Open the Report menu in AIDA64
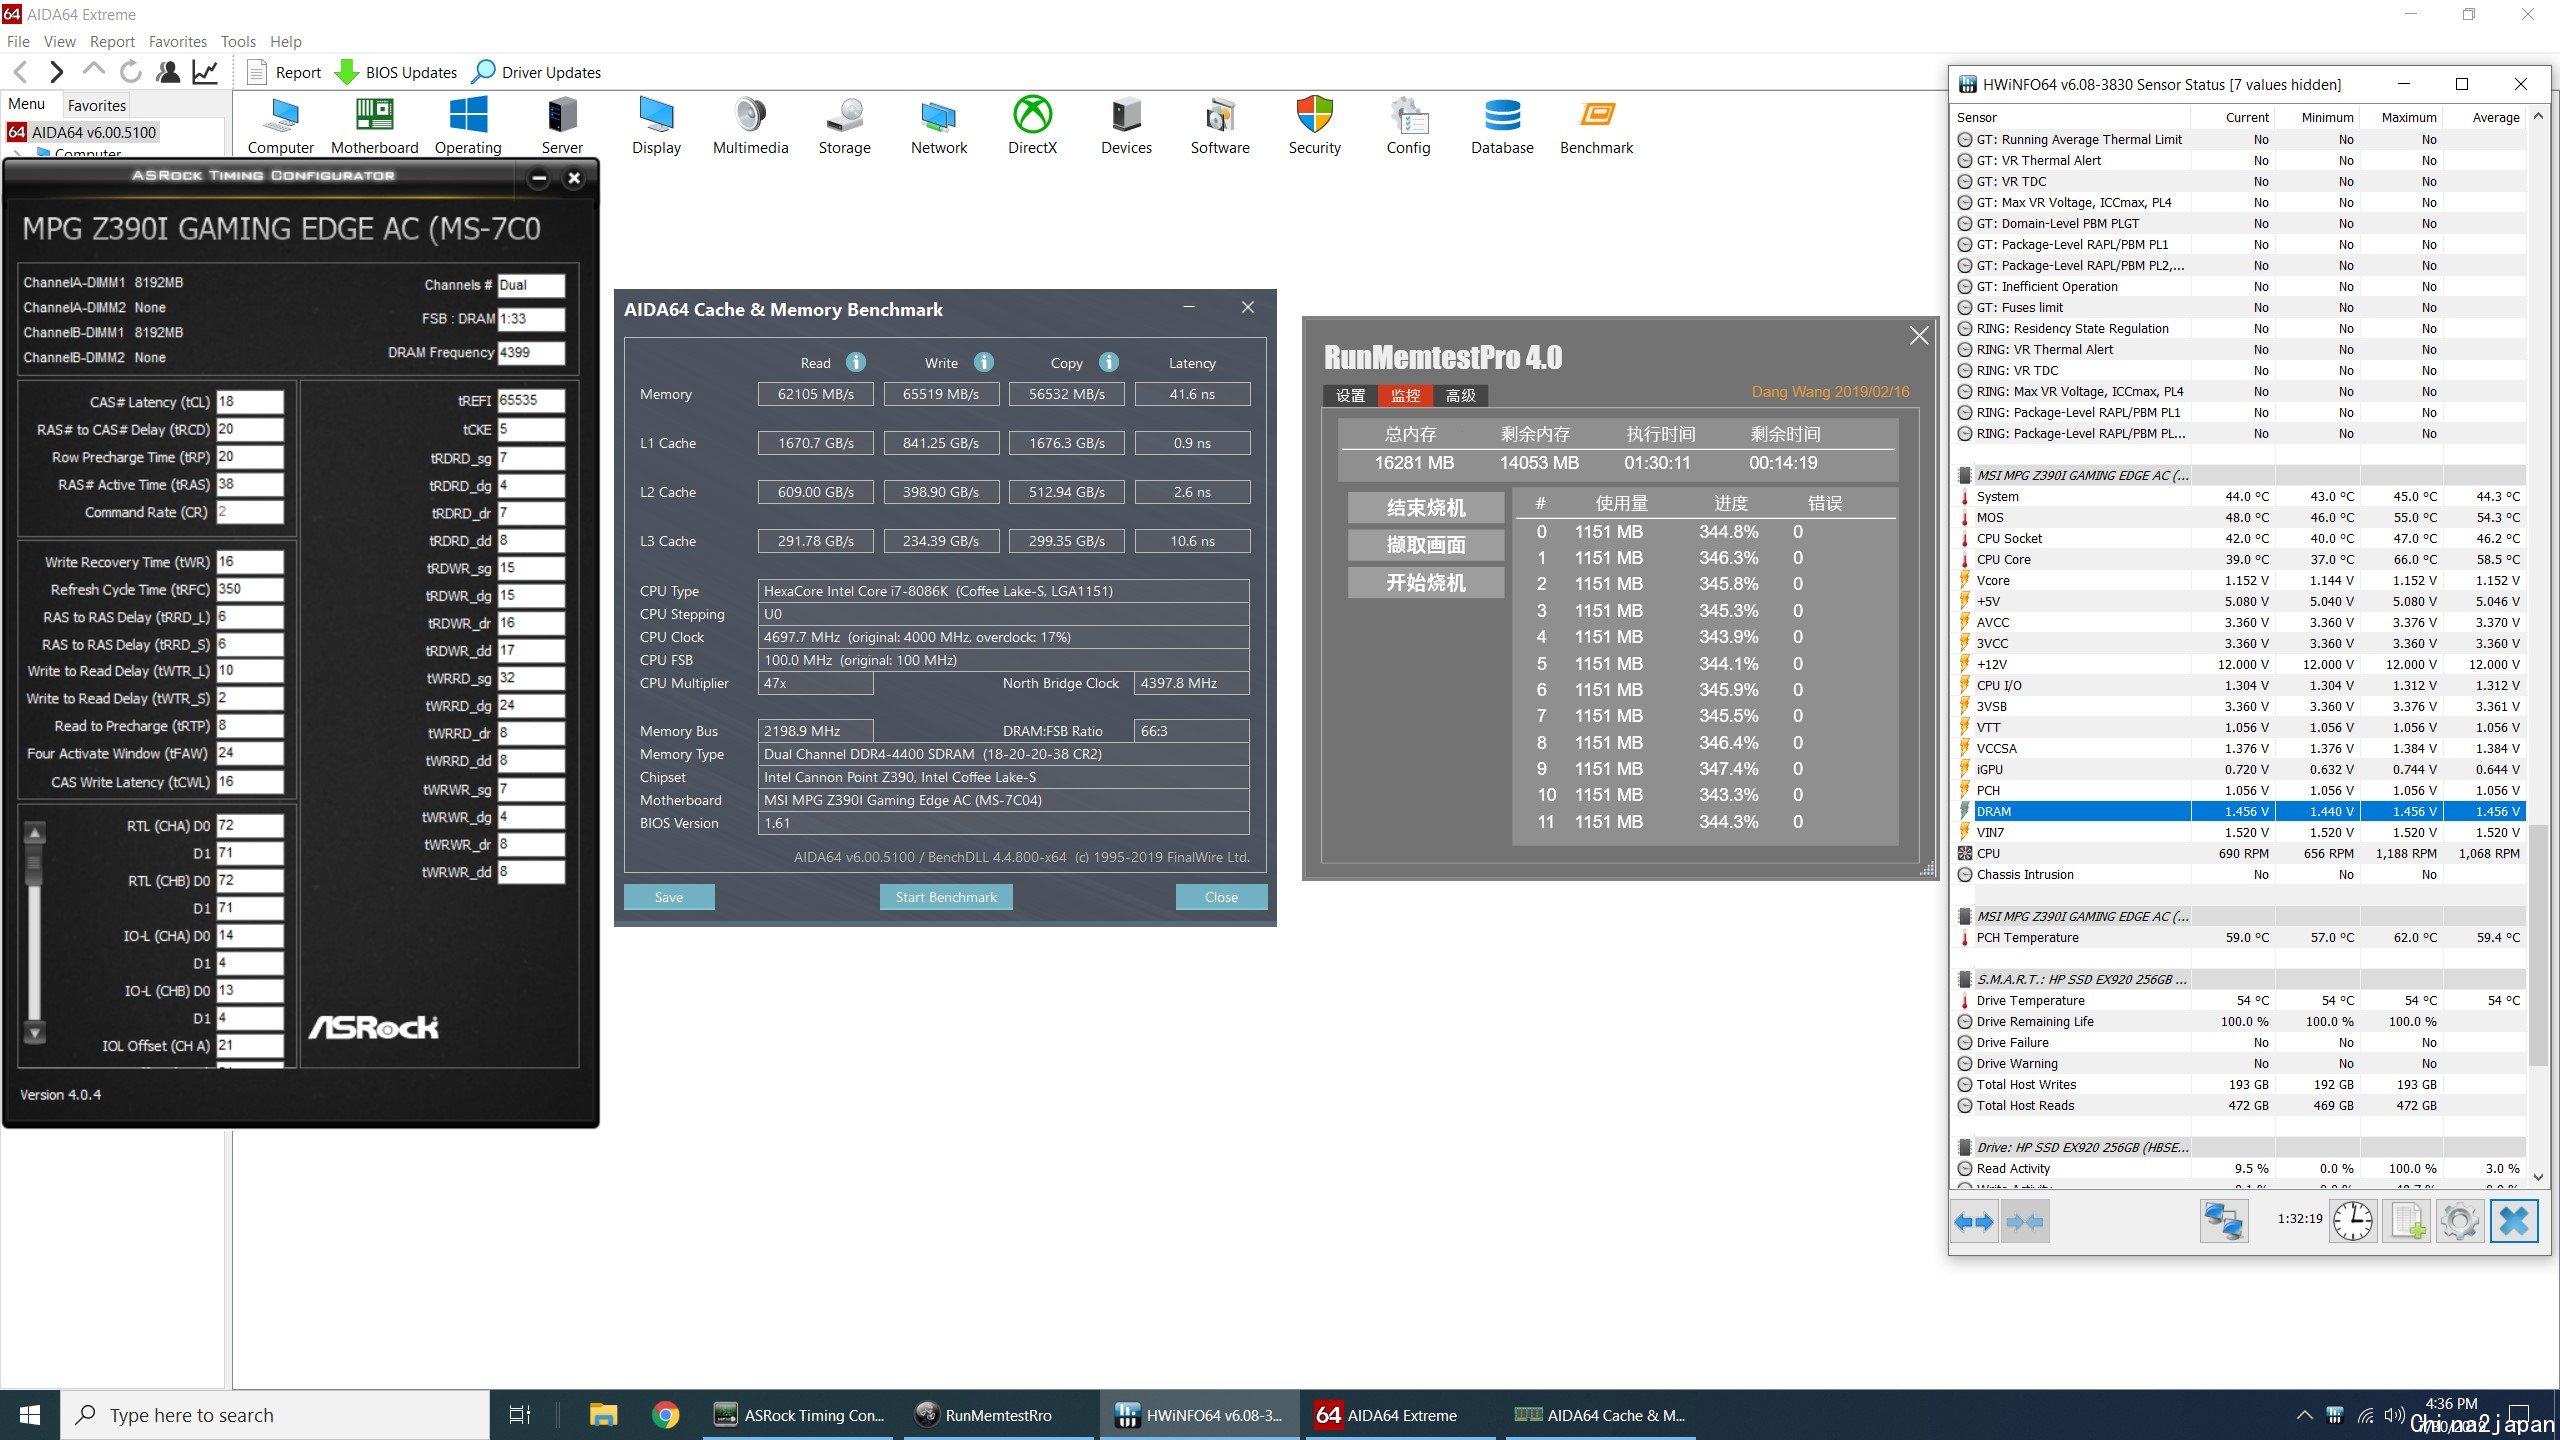This screenshot has width=2560, height=1440. coord(112,42)
